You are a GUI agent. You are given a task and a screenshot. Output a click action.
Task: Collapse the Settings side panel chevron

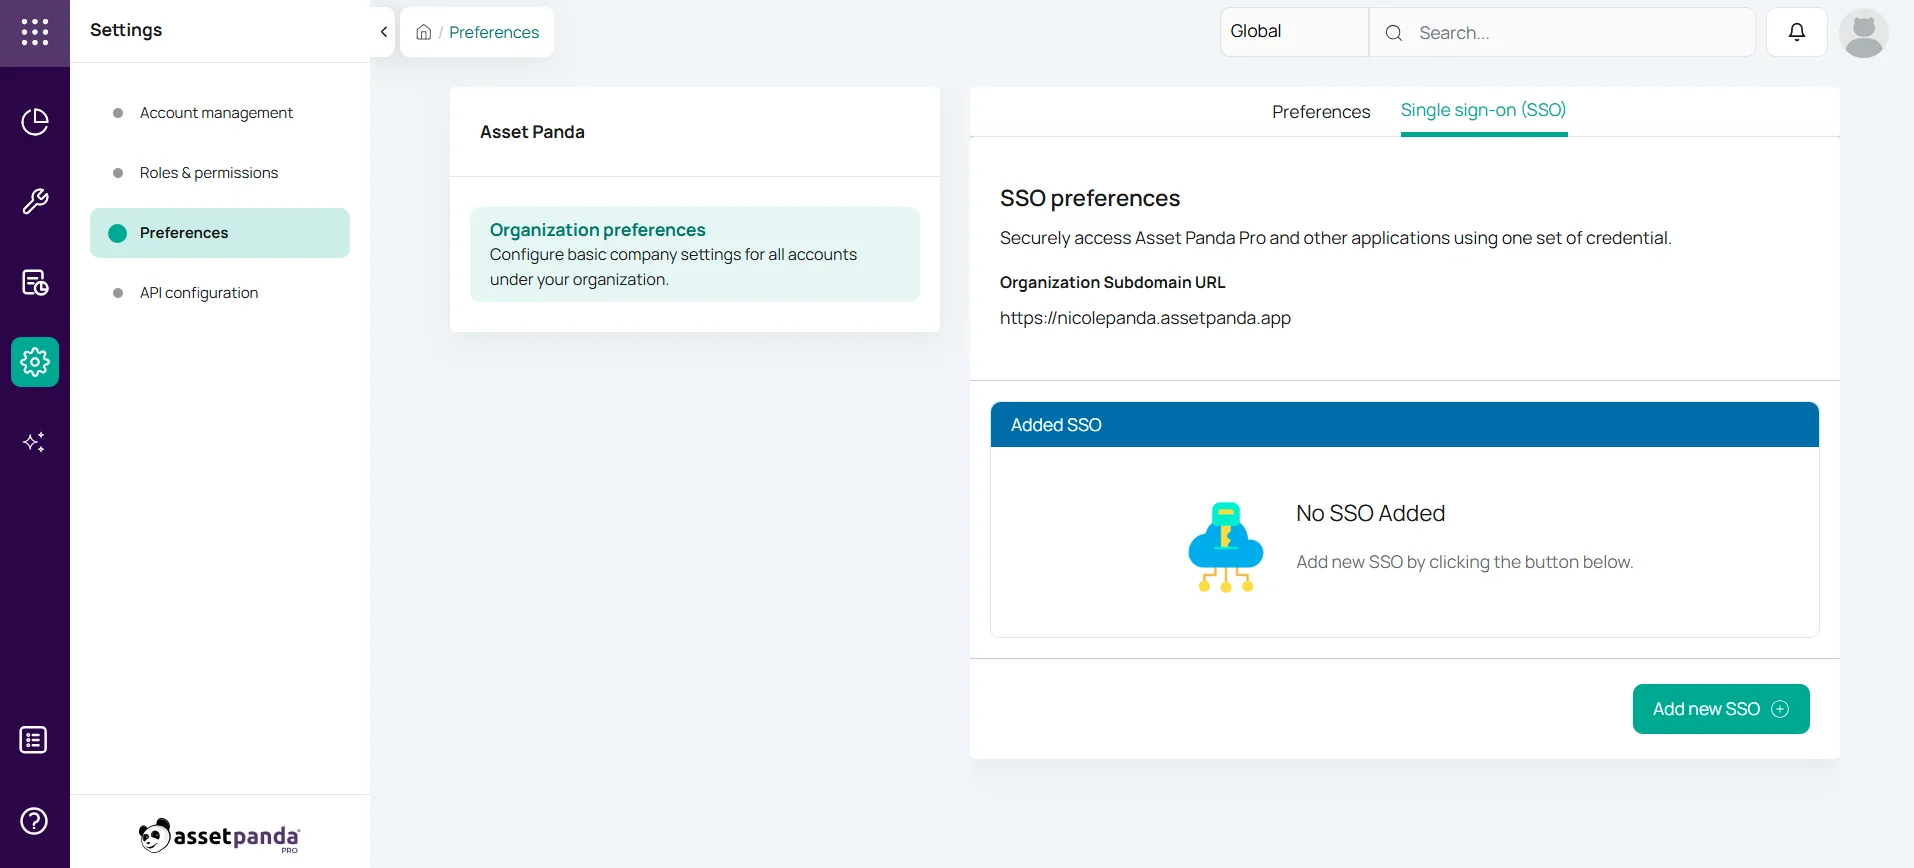pos(384,32)
